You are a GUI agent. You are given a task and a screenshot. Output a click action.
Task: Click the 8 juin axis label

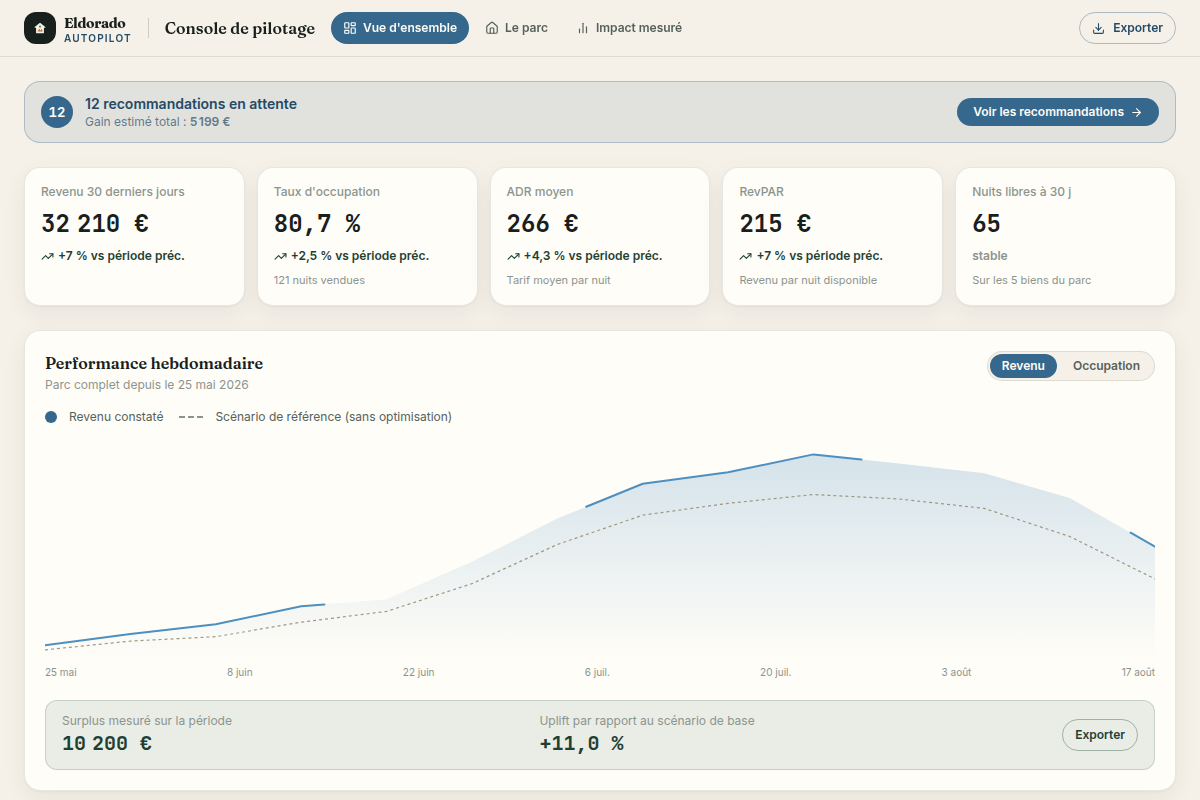click(240, 673)
